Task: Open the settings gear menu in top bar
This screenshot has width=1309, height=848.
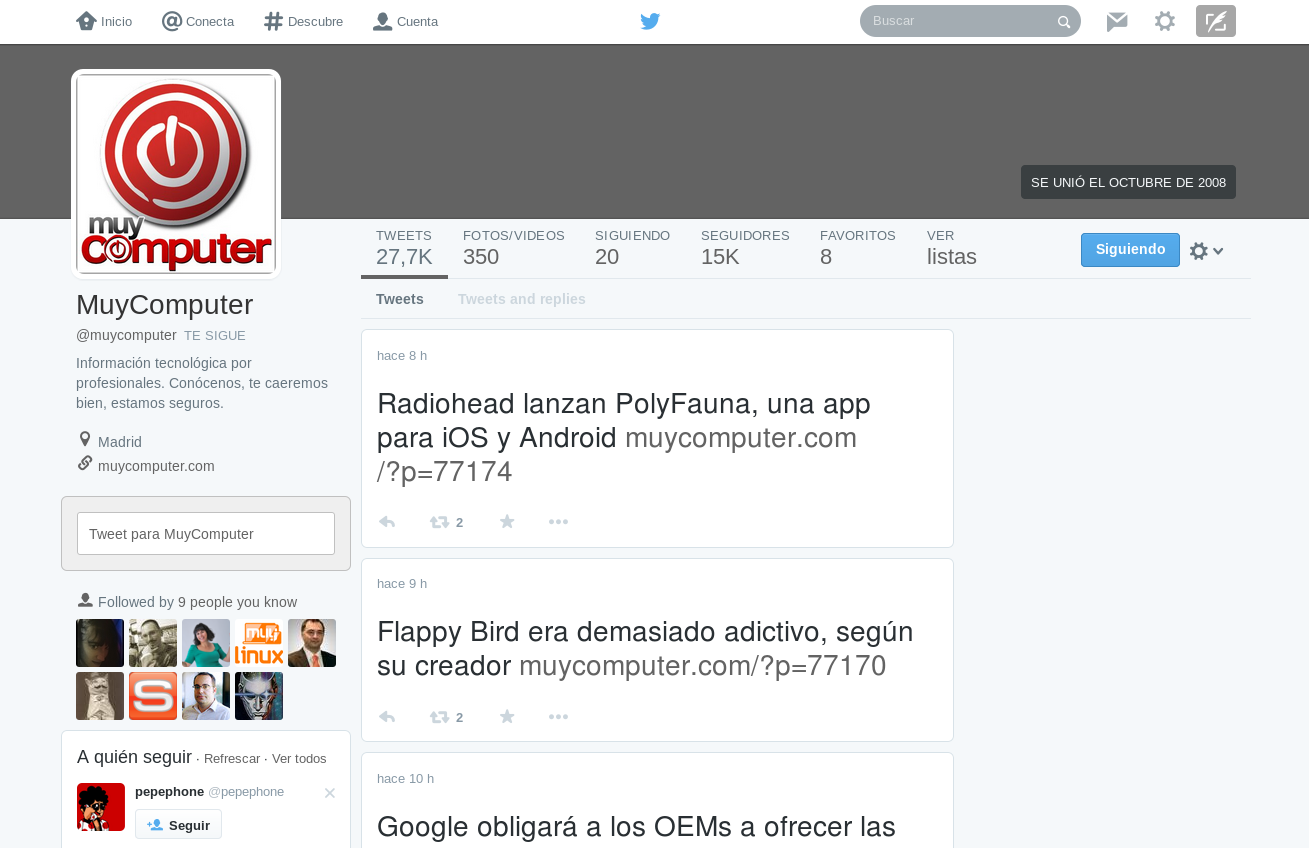Action: tap(1165, 21)
